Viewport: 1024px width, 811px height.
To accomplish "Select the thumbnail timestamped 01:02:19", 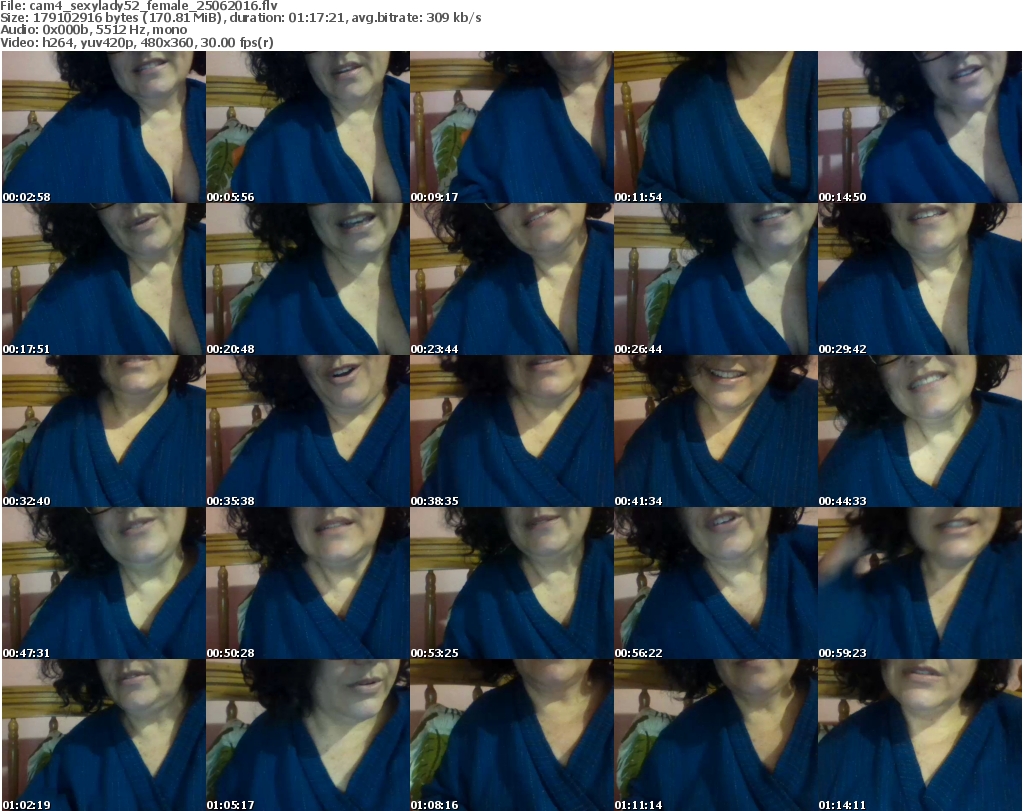I will 104,735.
